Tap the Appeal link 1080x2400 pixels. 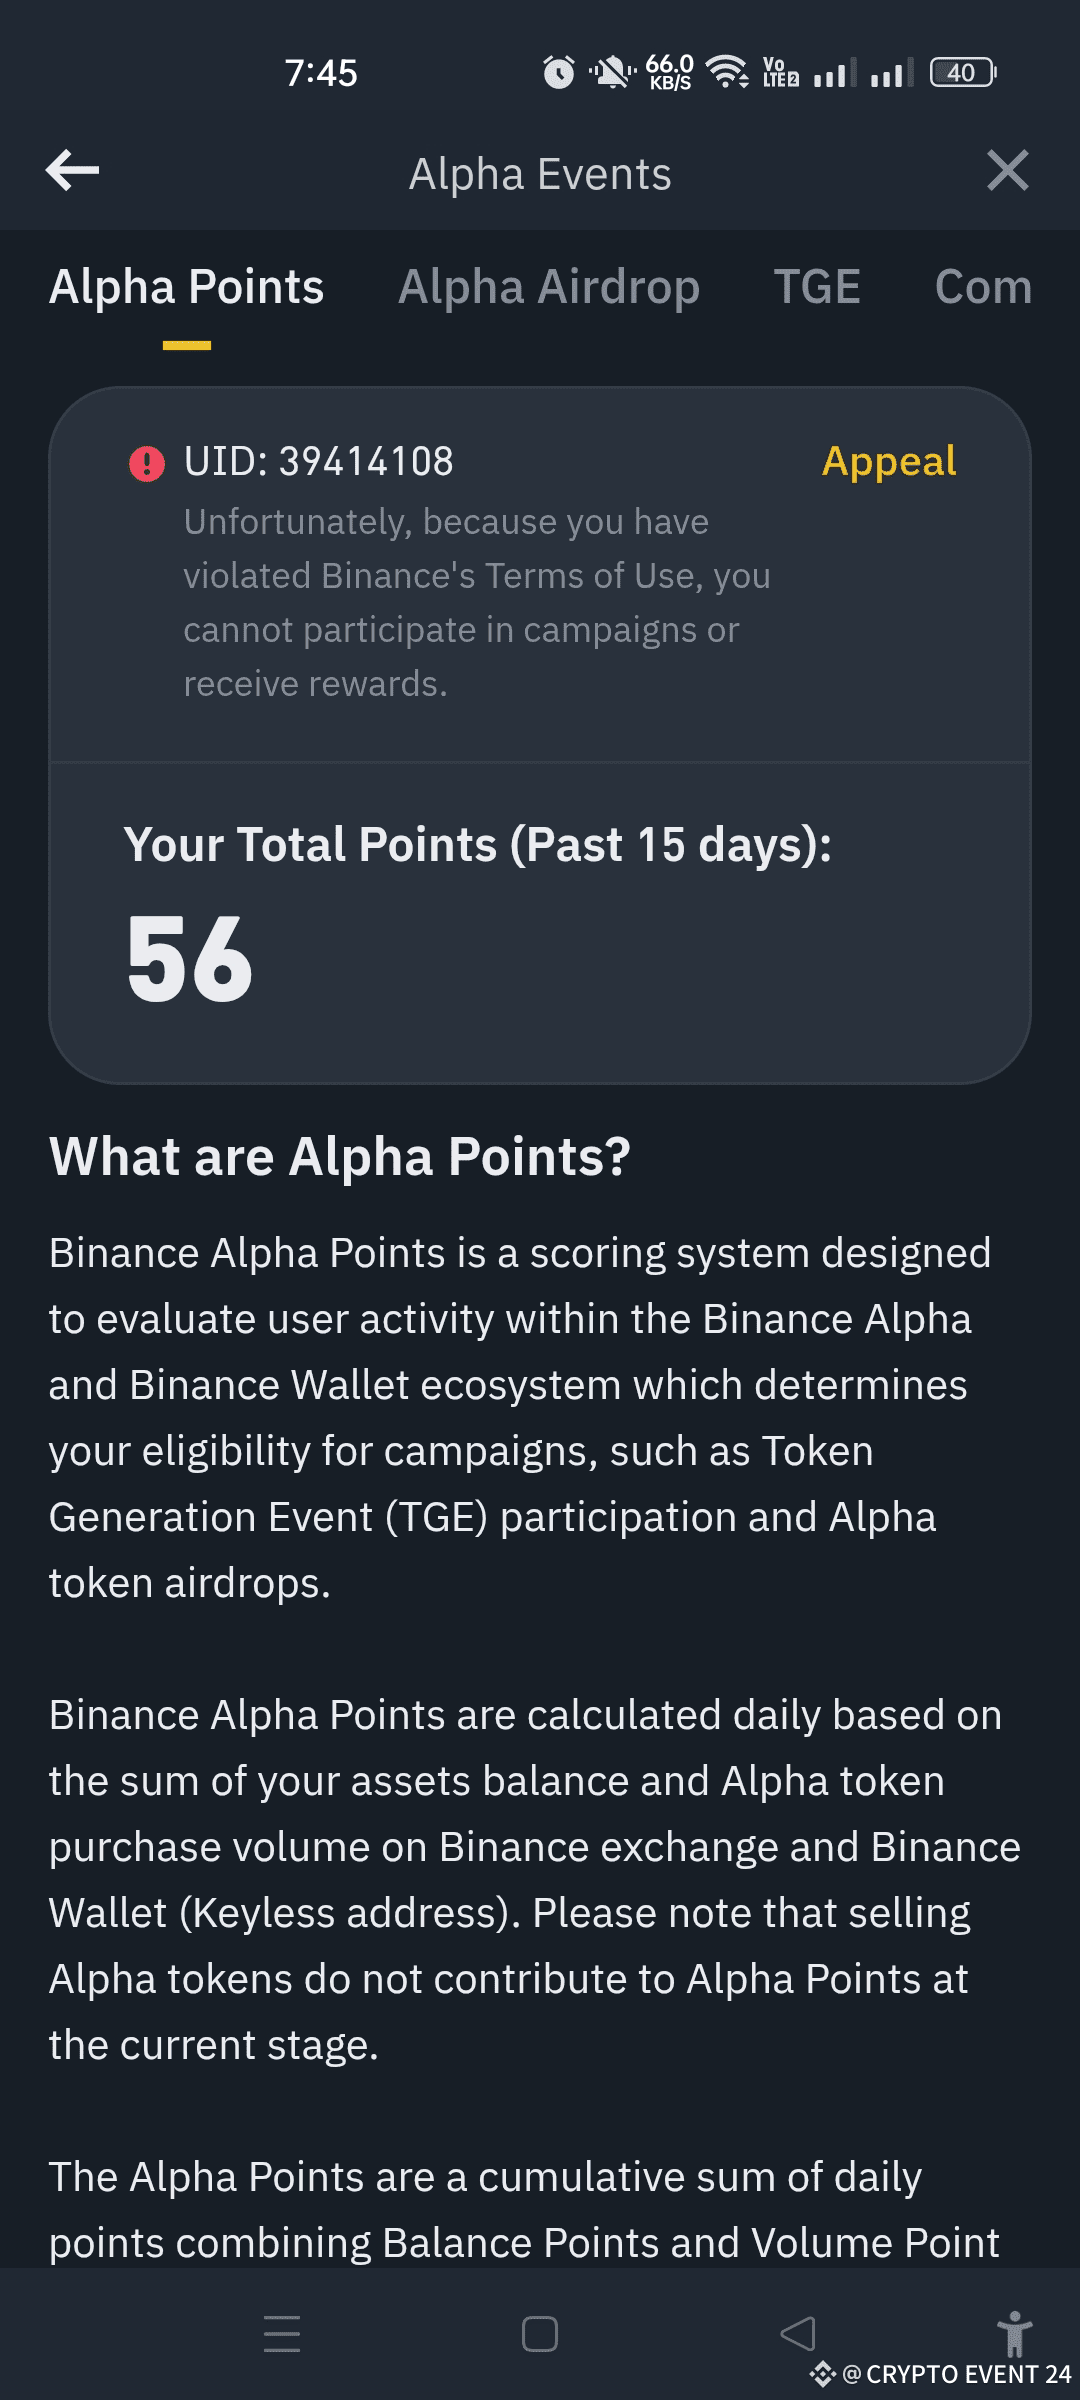(888, 461)
